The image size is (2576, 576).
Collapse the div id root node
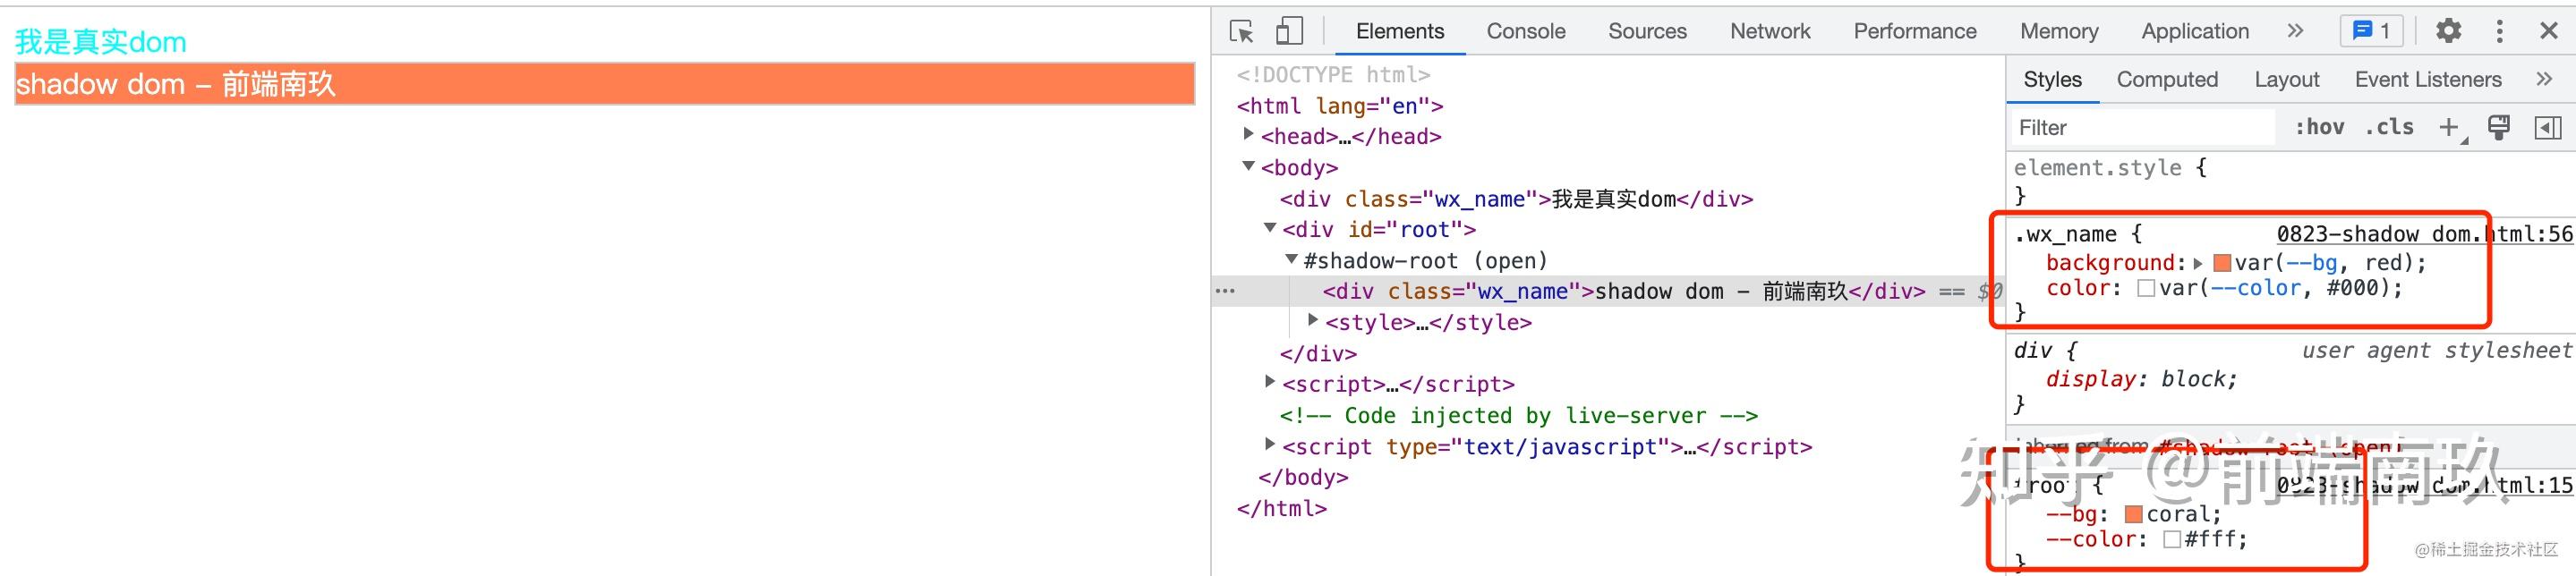coord(1270,228)
